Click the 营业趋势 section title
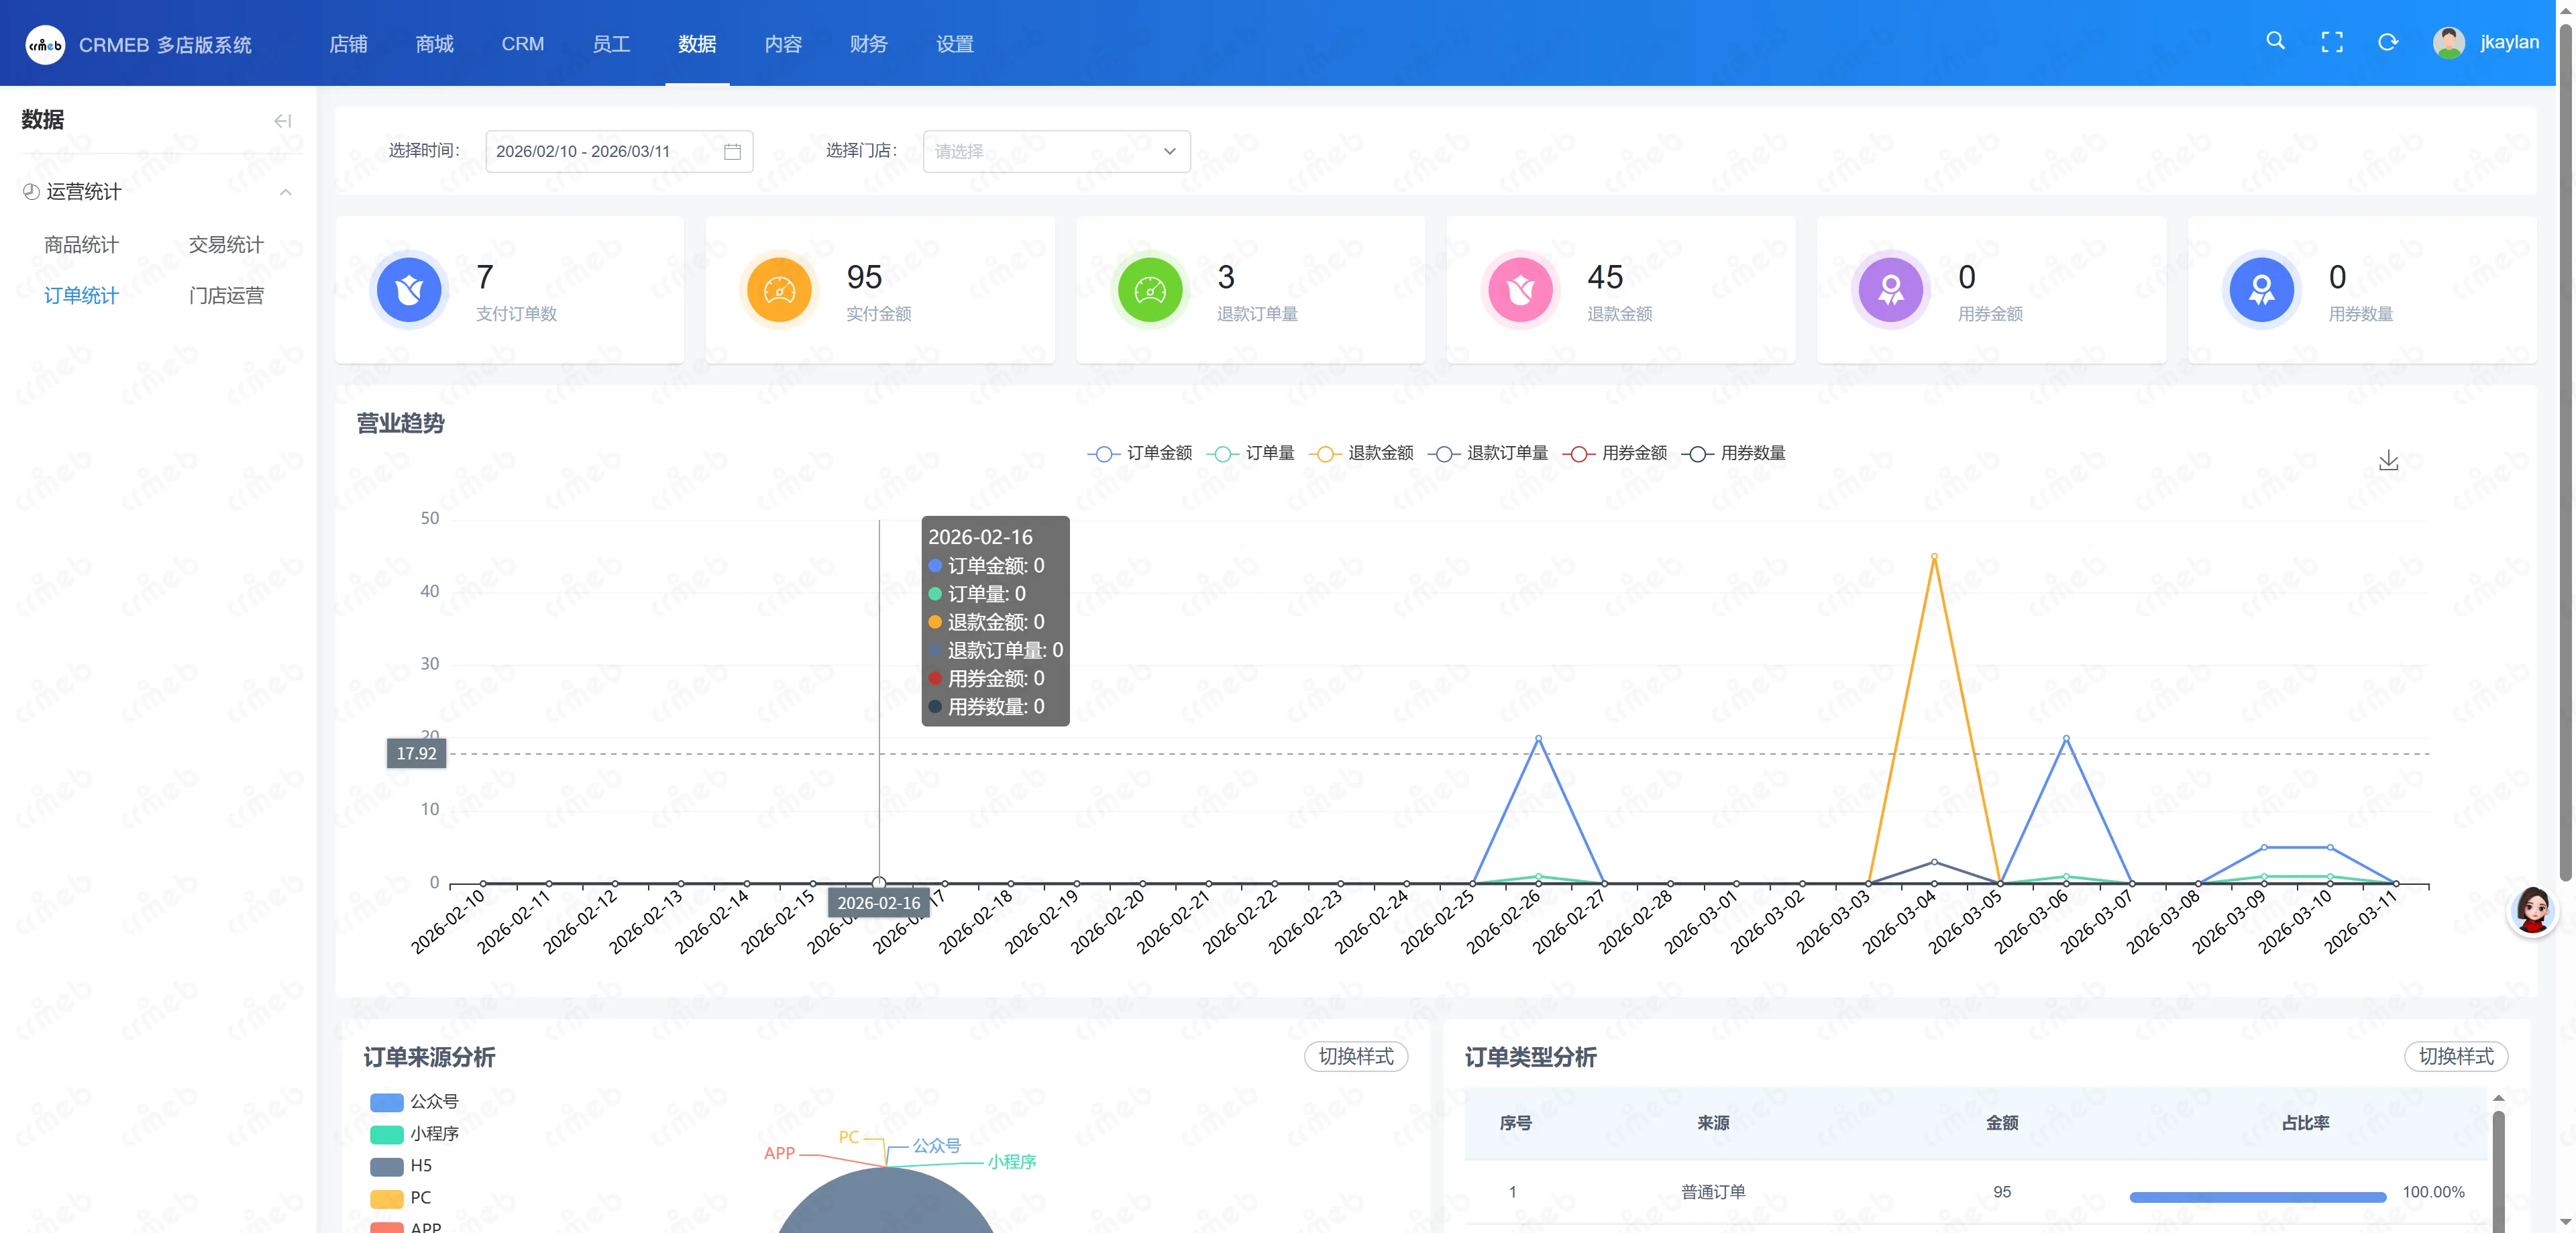 (400, 423)
